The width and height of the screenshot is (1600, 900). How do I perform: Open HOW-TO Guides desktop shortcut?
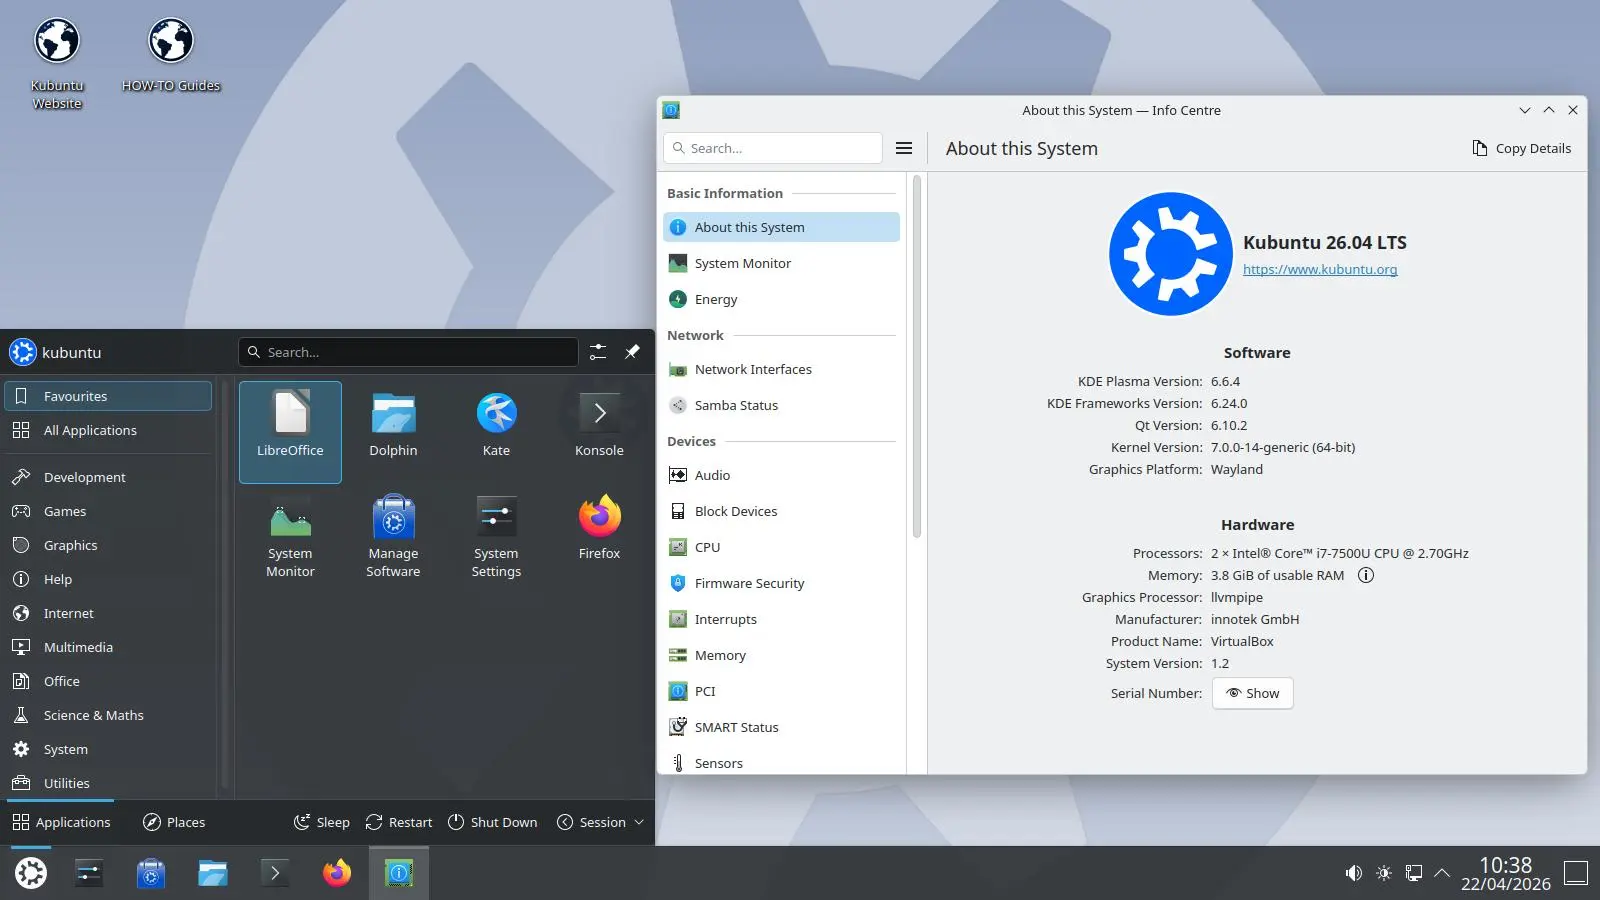coord(171,56)
